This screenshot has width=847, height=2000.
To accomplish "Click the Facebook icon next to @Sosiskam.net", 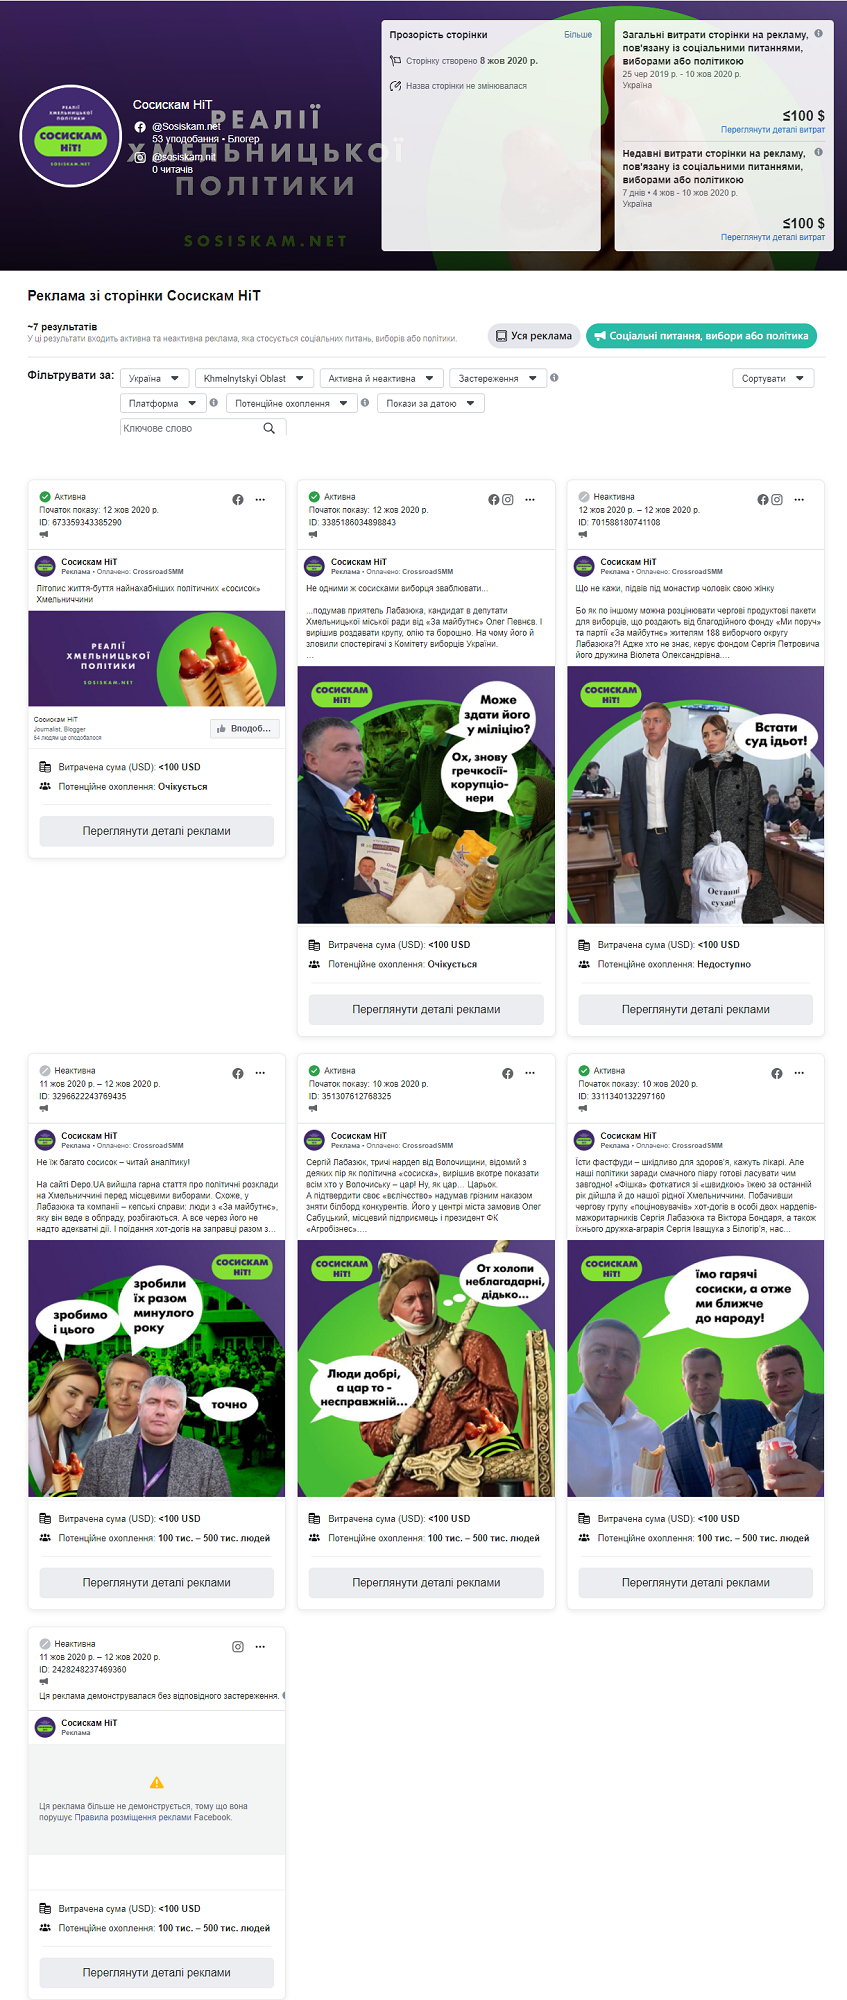I will [140, 127].
